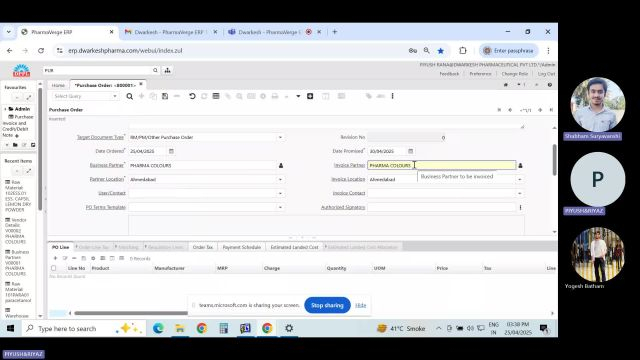Image resolution: width=640 pixels, height=360 pixels.
Task: Click the Refresh toolbar icon
Action: pos(204,96)
